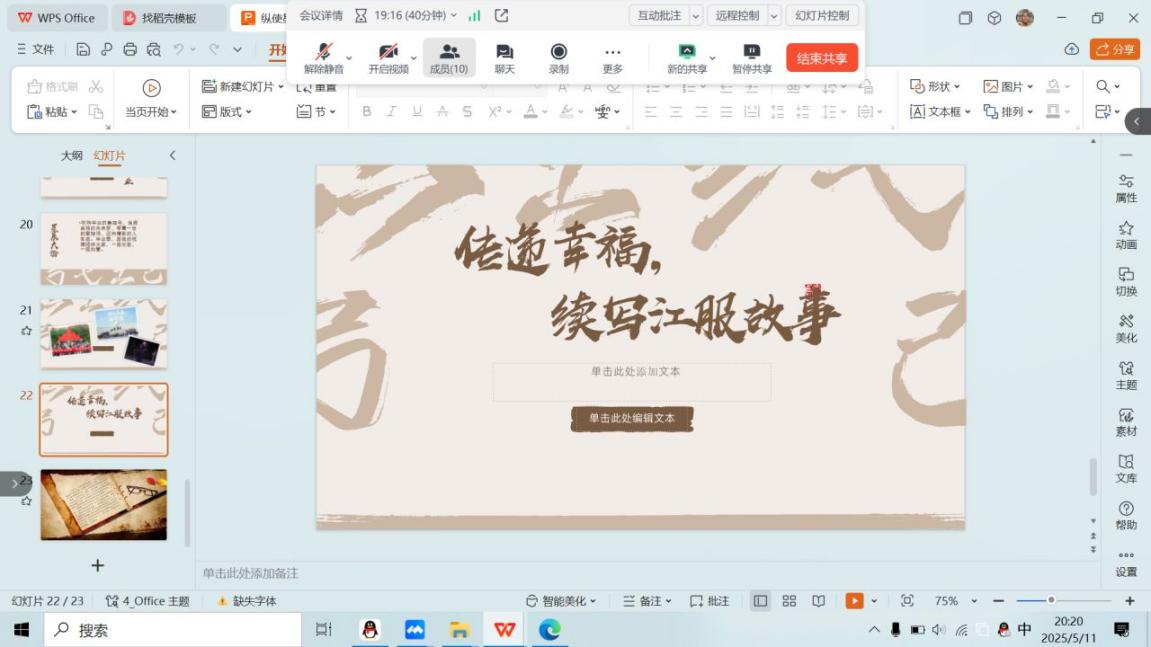Expand the Shapes dropdown

point(936,87)
